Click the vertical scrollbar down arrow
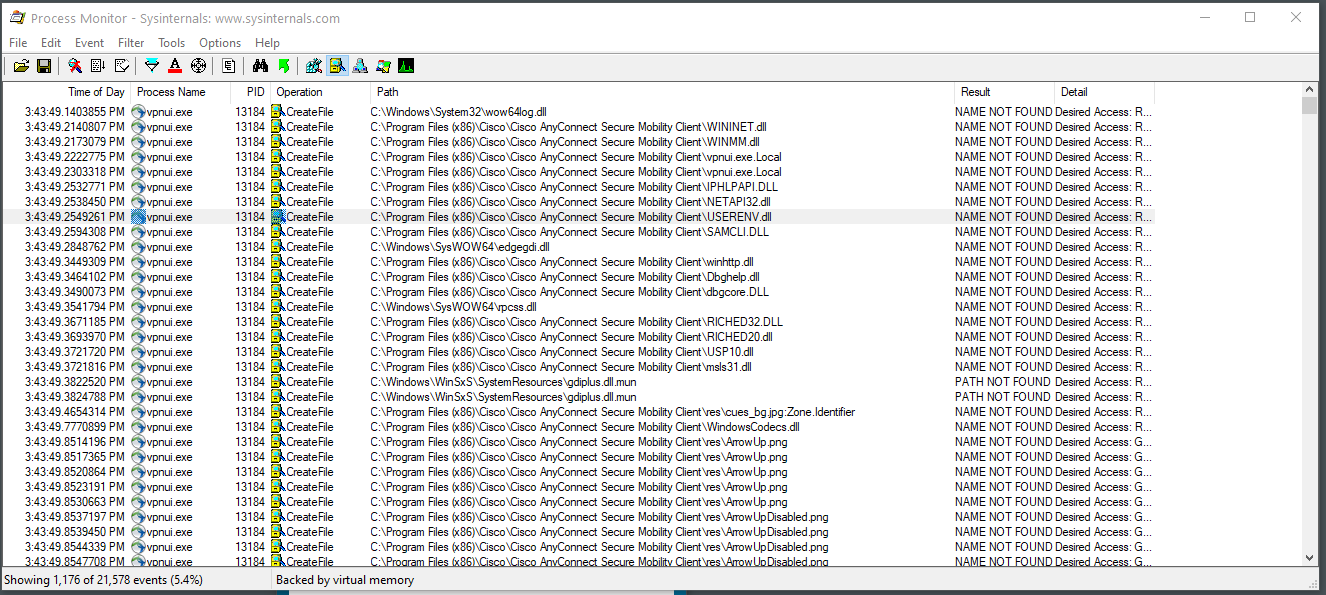Screen dimensions: 1326x595 [x=1310, y=559]
